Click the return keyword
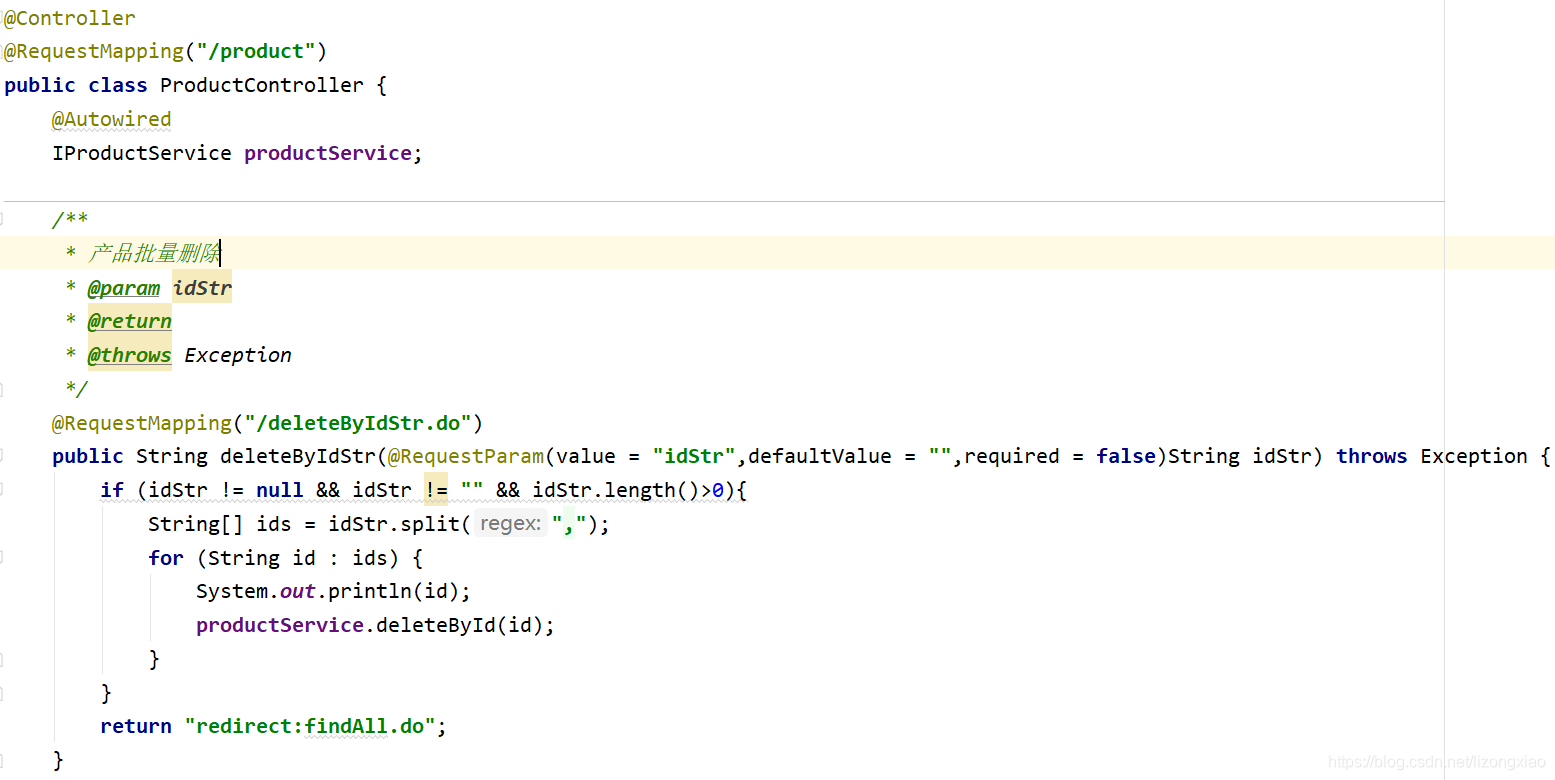Image resolution: width=1555 pixels, height=780 pixels. pyautogui.click(x=136, y=726)
